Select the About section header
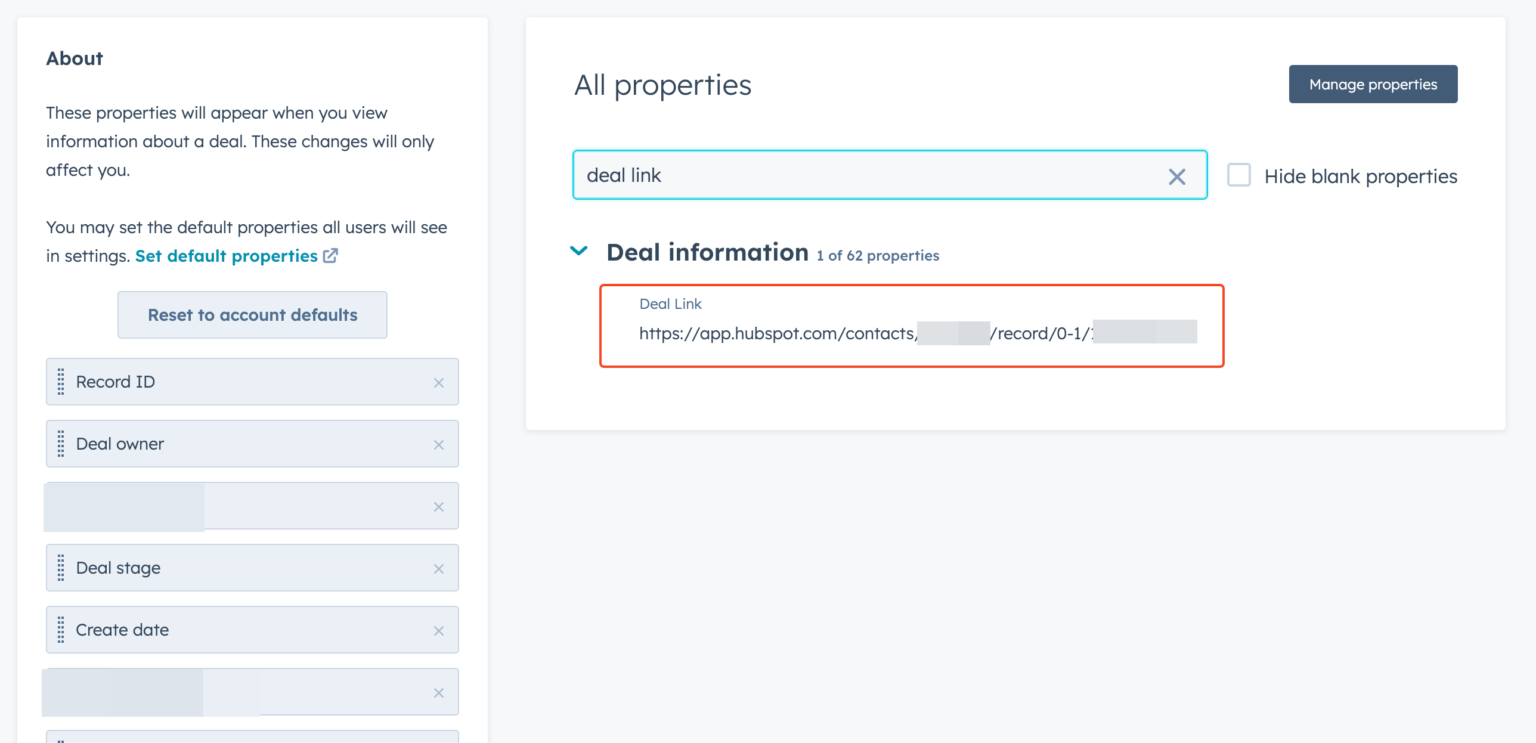The height and width of the screenshot is (743, 1536). coord(74,58)
